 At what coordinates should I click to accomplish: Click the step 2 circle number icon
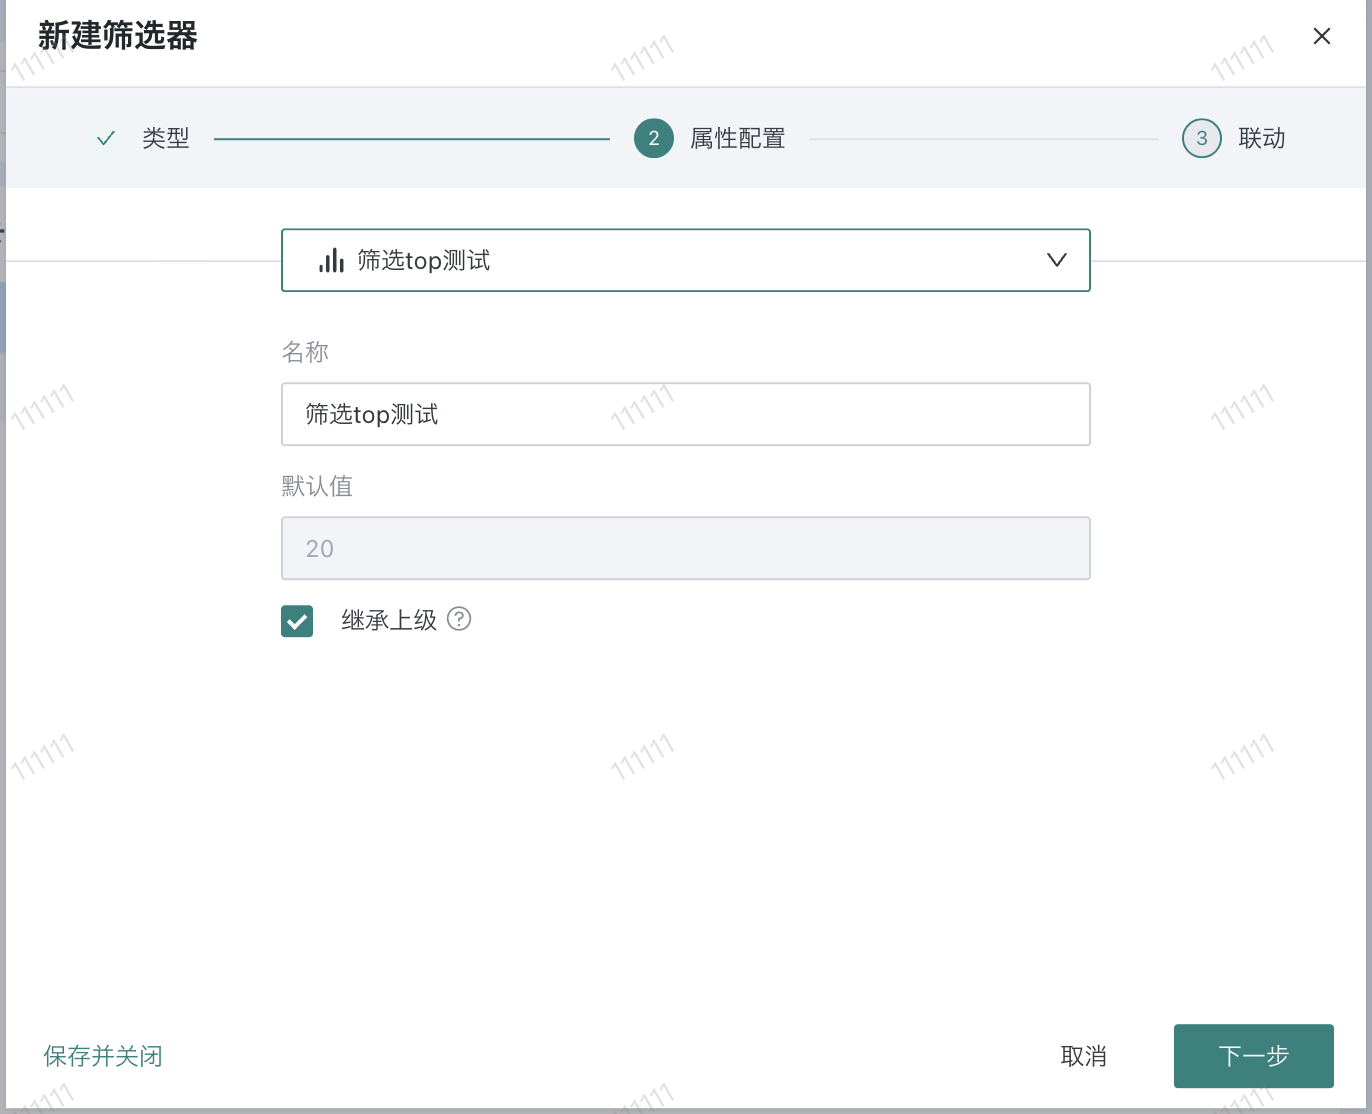point(654,139)
